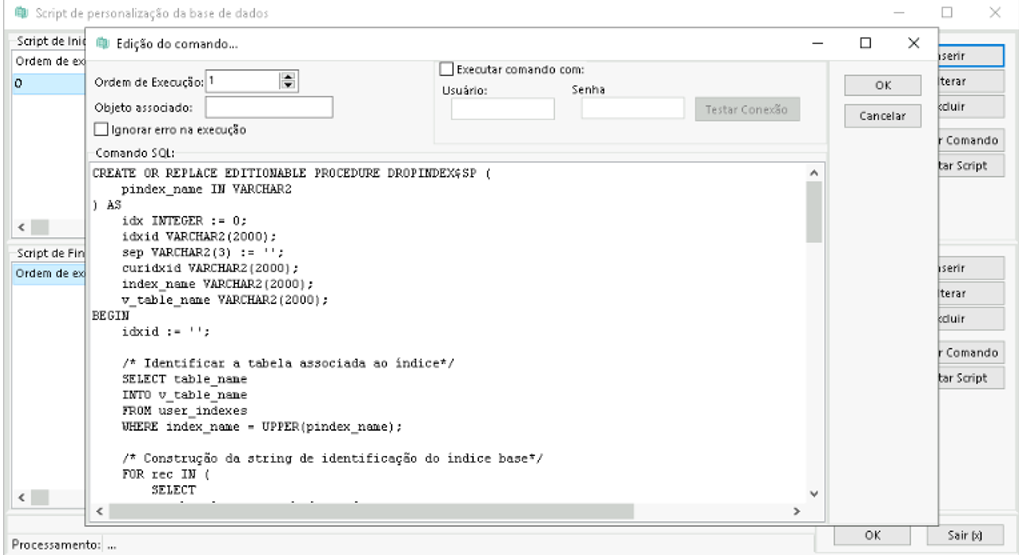The height and width of the screenshot is (555, 1019).
Task: Click the Testar Conexão button
Action: [x=747, y=109]
